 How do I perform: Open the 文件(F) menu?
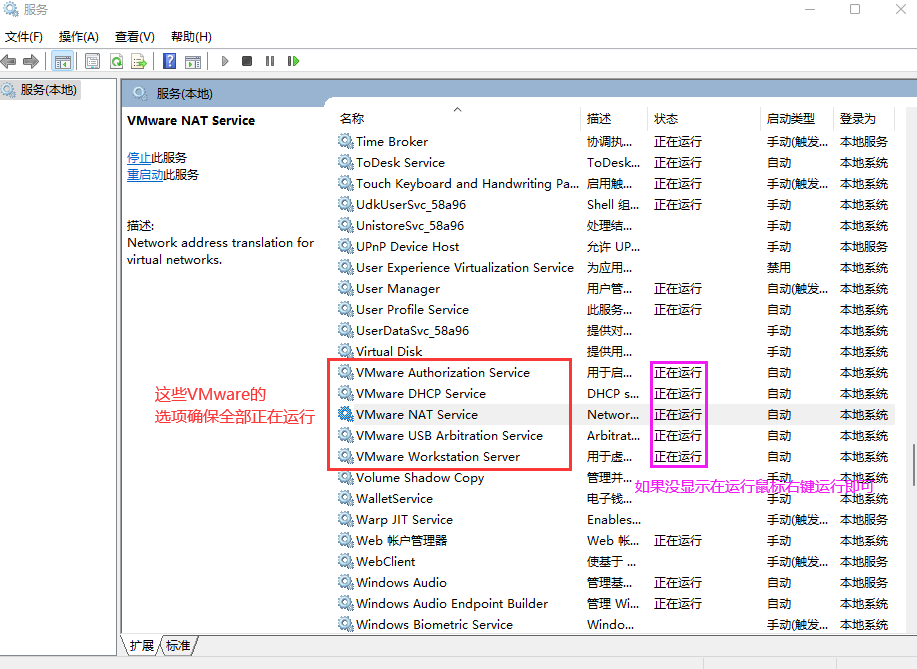tap(24, 37)
